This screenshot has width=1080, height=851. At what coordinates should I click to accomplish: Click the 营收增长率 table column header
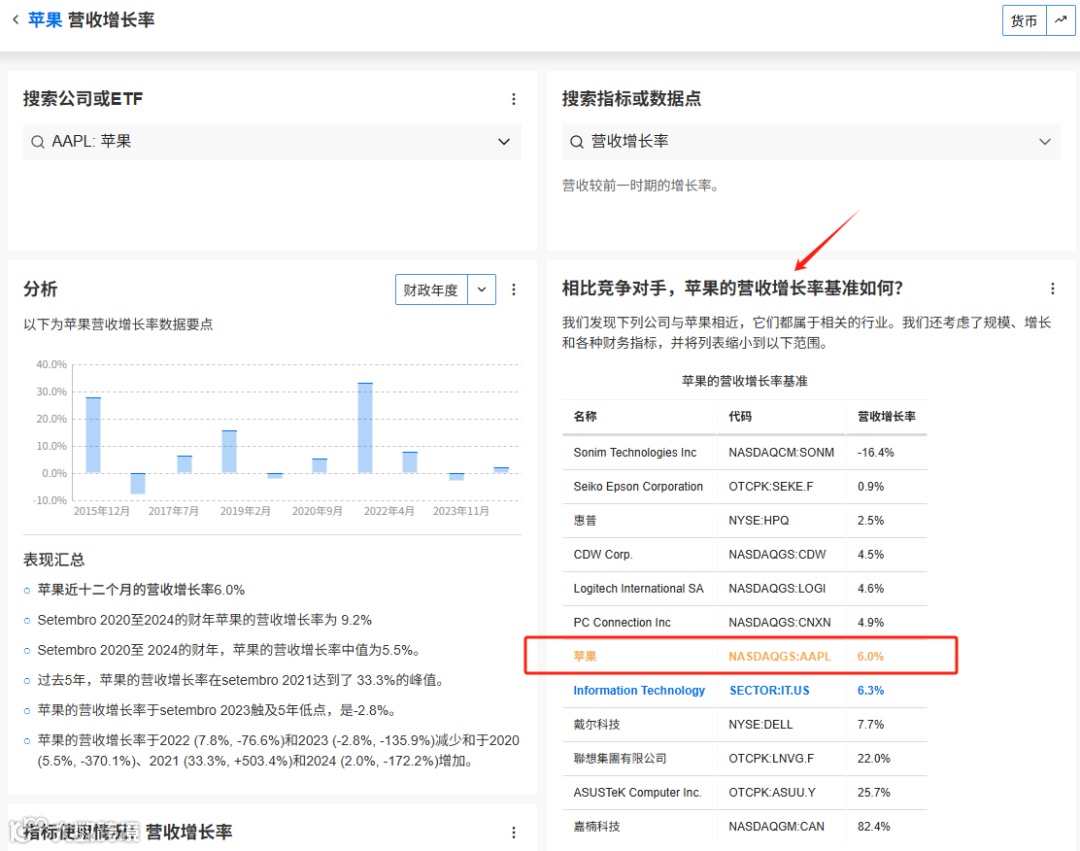(886, 417)
